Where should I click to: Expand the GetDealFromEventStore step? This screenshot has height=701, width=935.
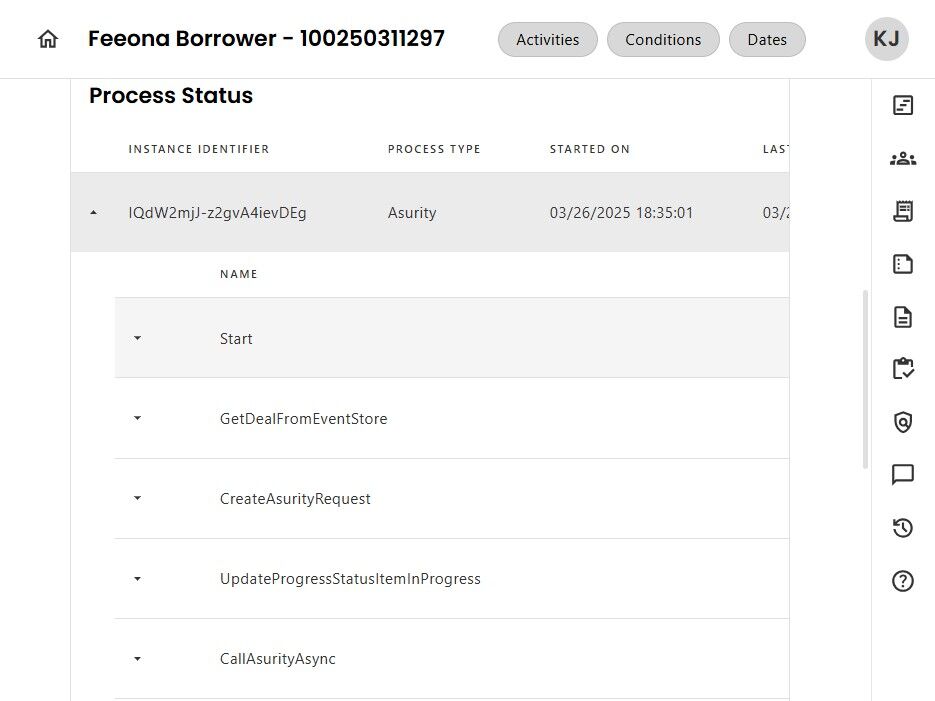[137, 418]
